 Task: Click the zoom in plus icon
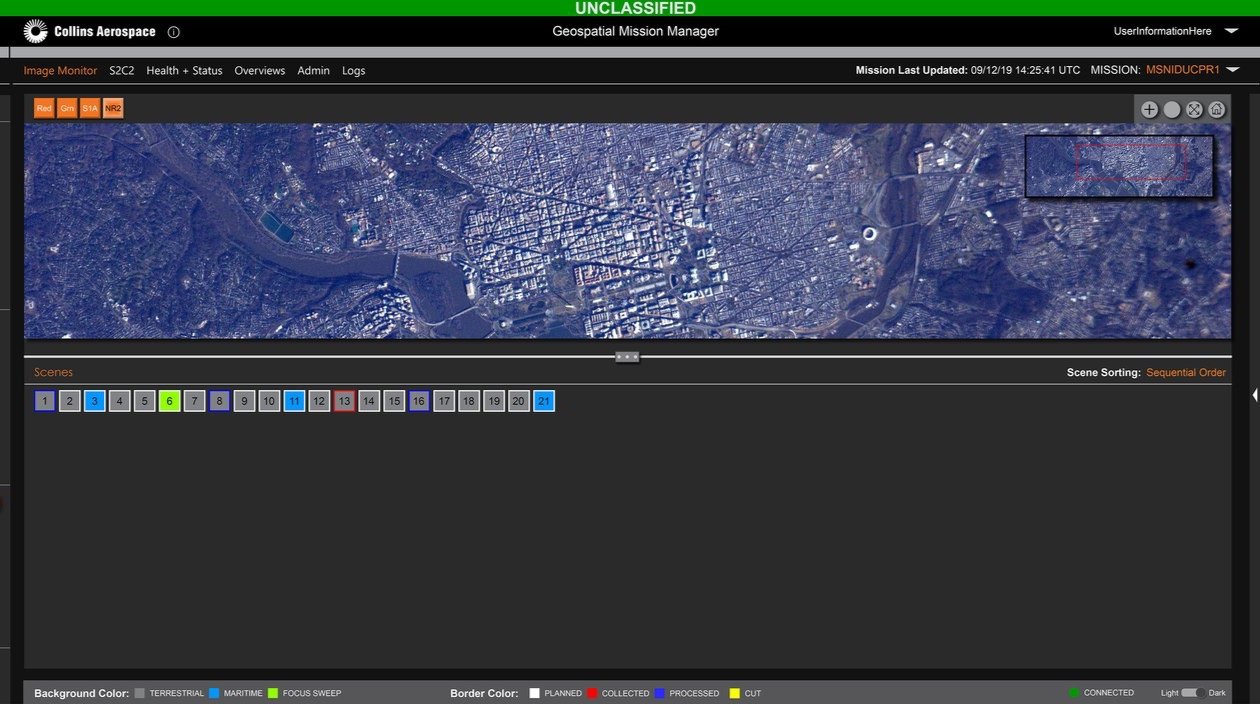(x=1150, y=110)
